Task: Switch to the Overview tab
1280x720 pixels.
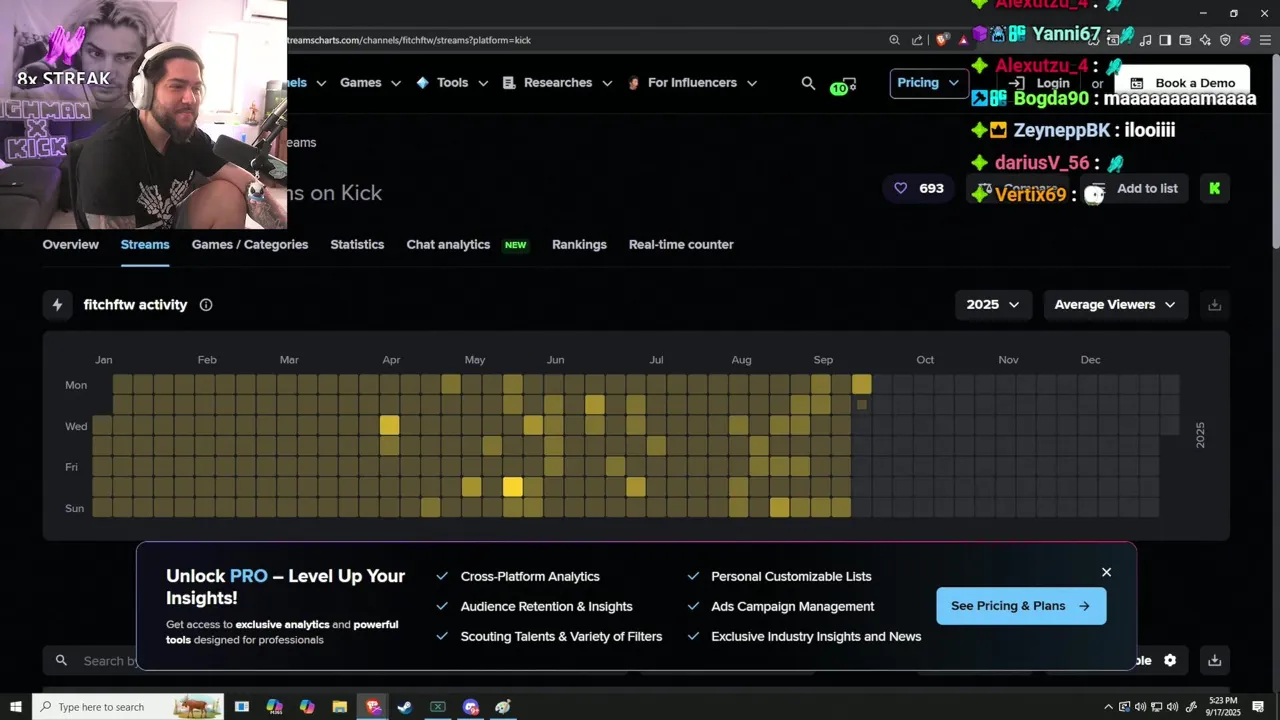Action: (71, 244)
